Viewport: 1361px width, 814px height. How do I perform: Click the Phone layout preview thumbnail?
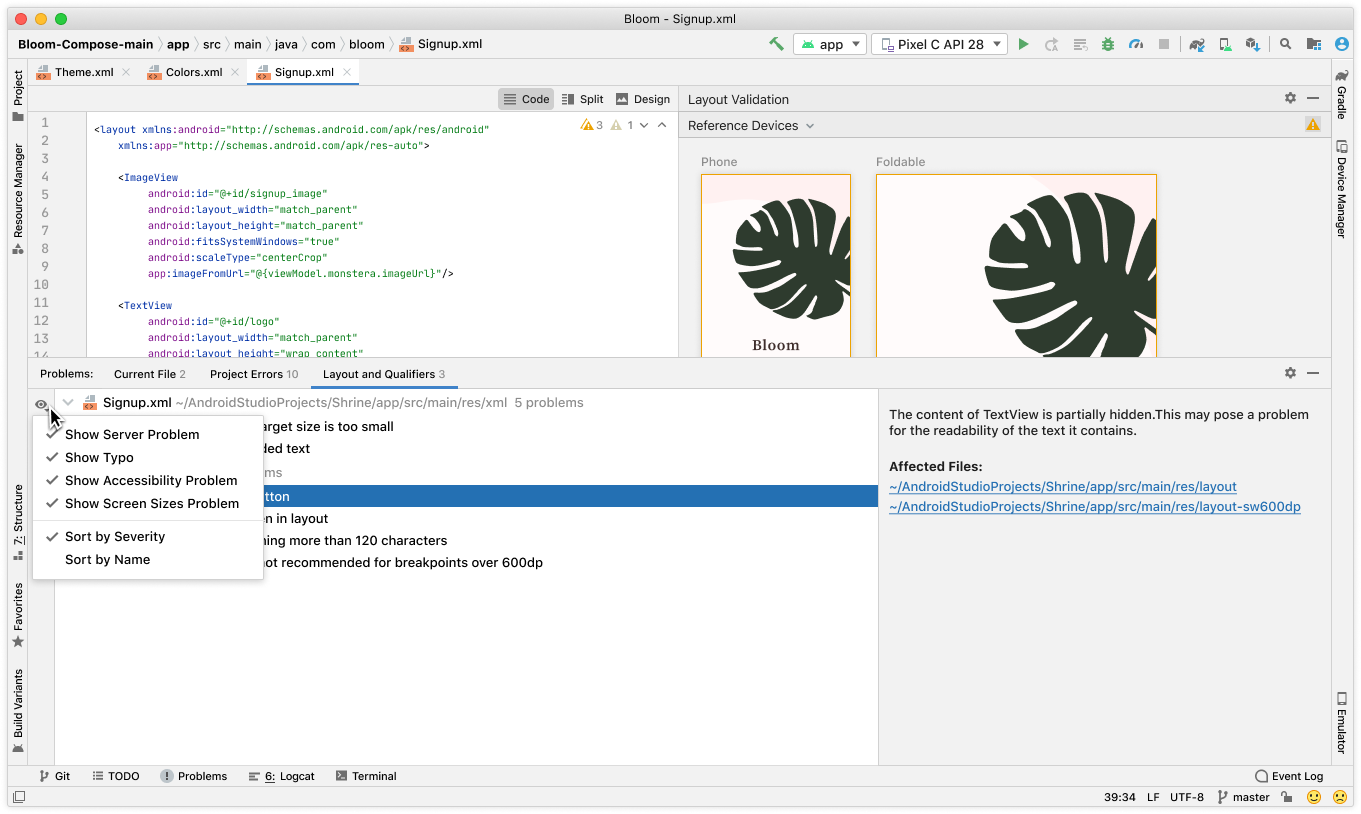point(776,265)
